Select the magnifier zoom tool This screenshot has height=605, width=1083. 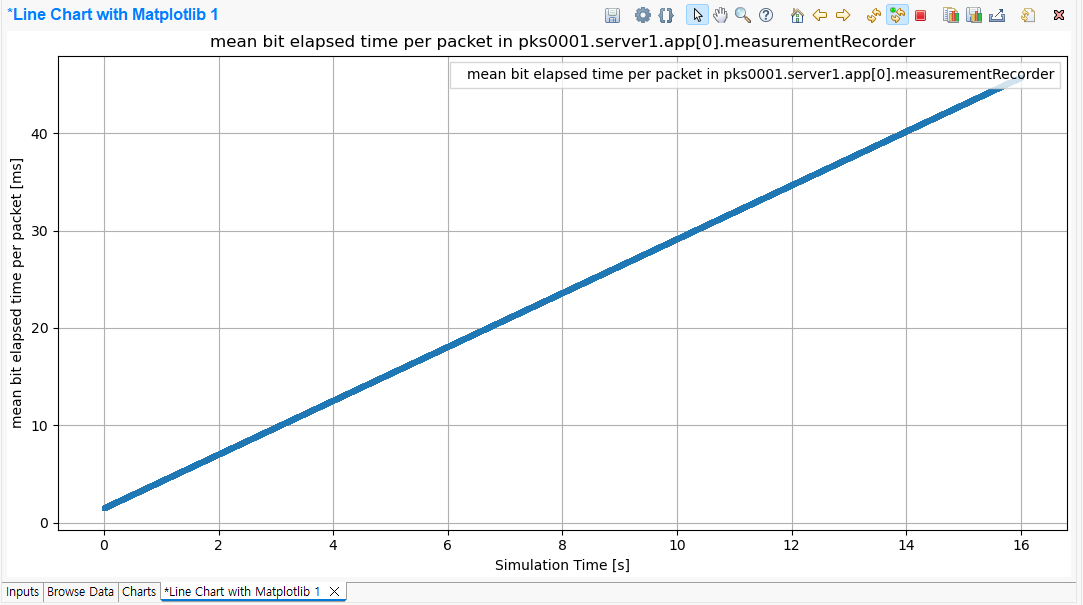[x=743, y=15]
